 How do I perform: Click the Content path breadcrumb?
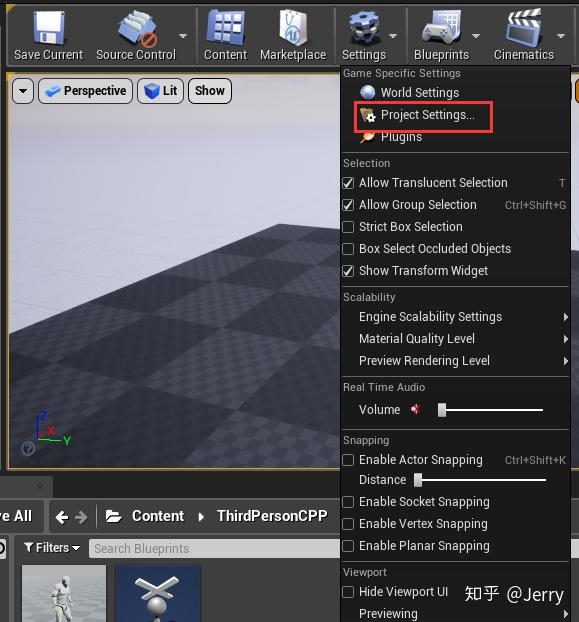(x=158, y=516)
